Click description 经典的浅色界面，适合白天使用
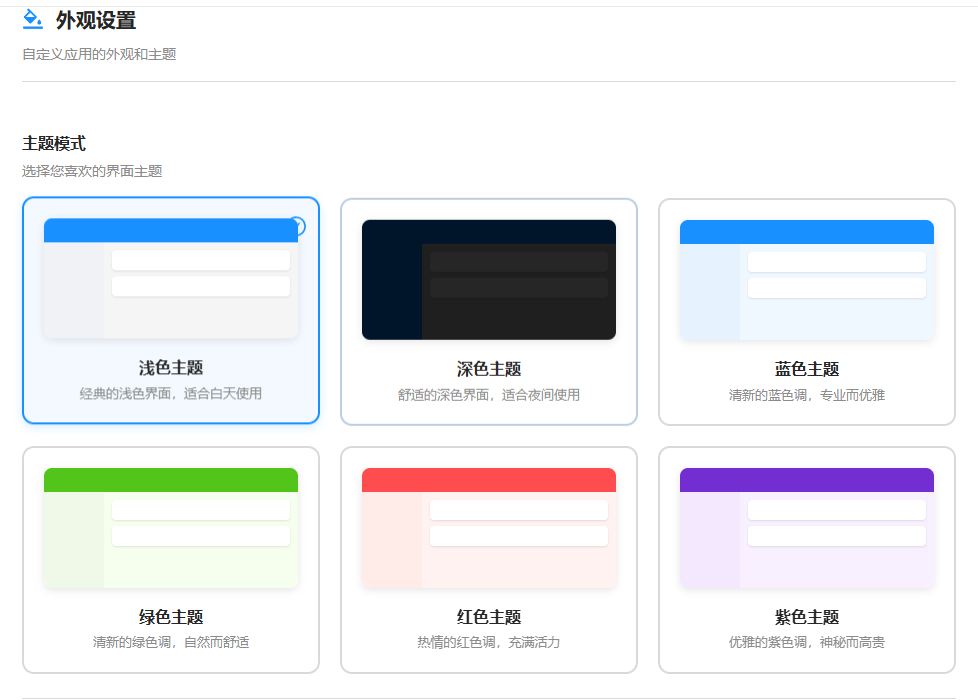The width and height of the screenshot is (978, 700). coord(171,394)
